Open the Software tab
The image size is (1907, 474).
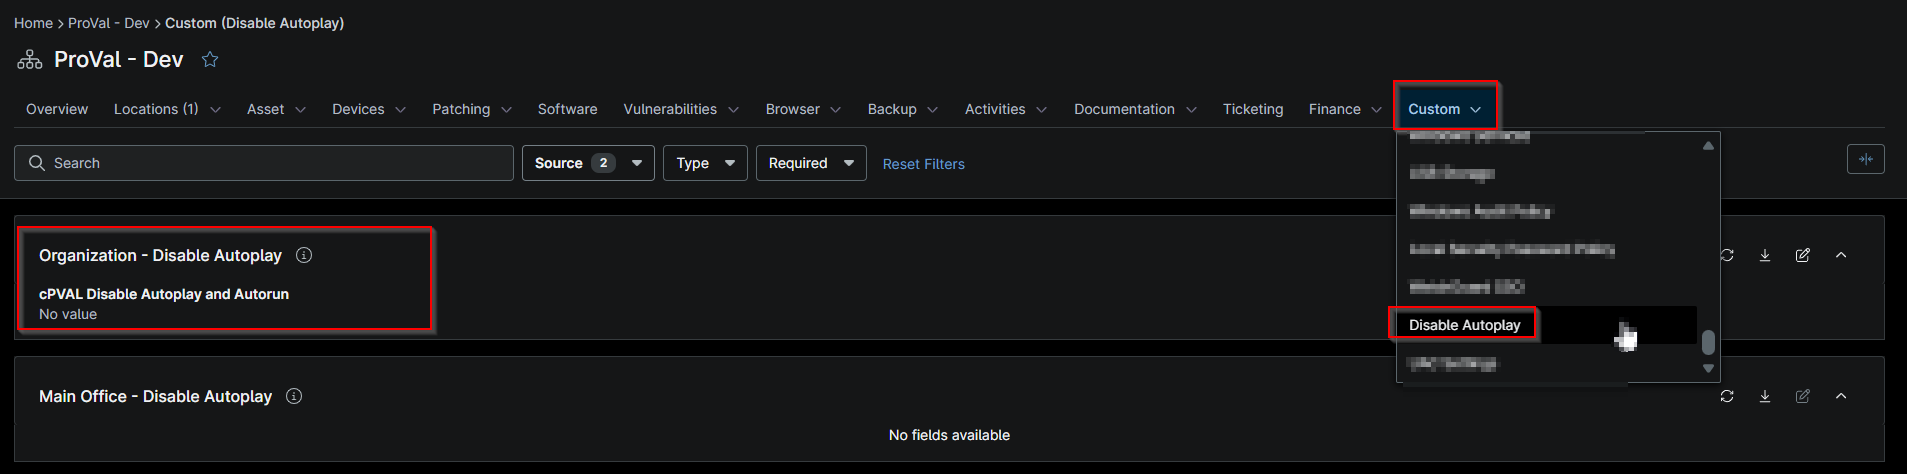567,109
